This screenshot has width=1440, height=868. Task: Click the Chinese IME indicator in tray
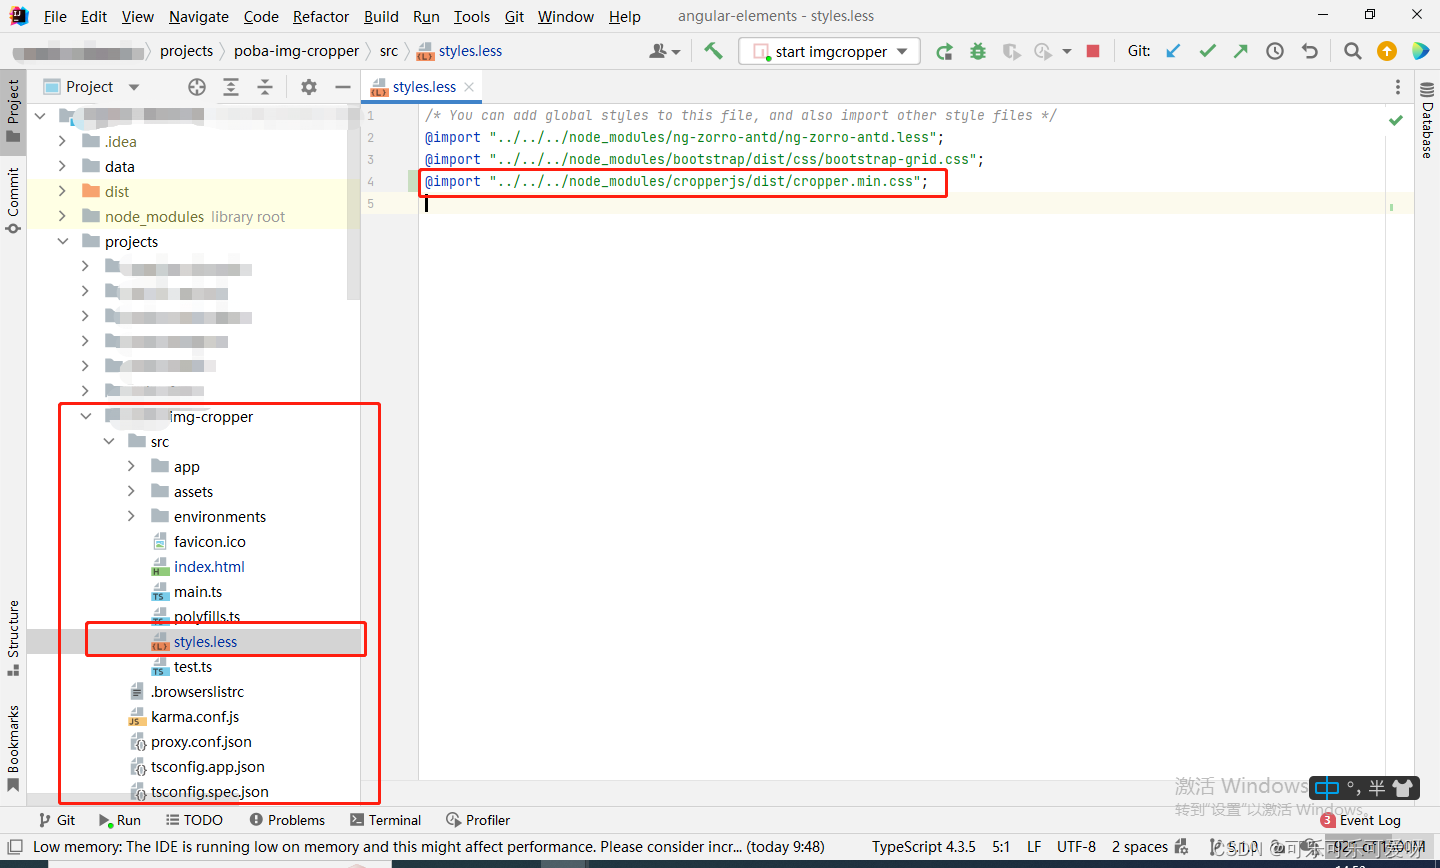[1327, 788]
